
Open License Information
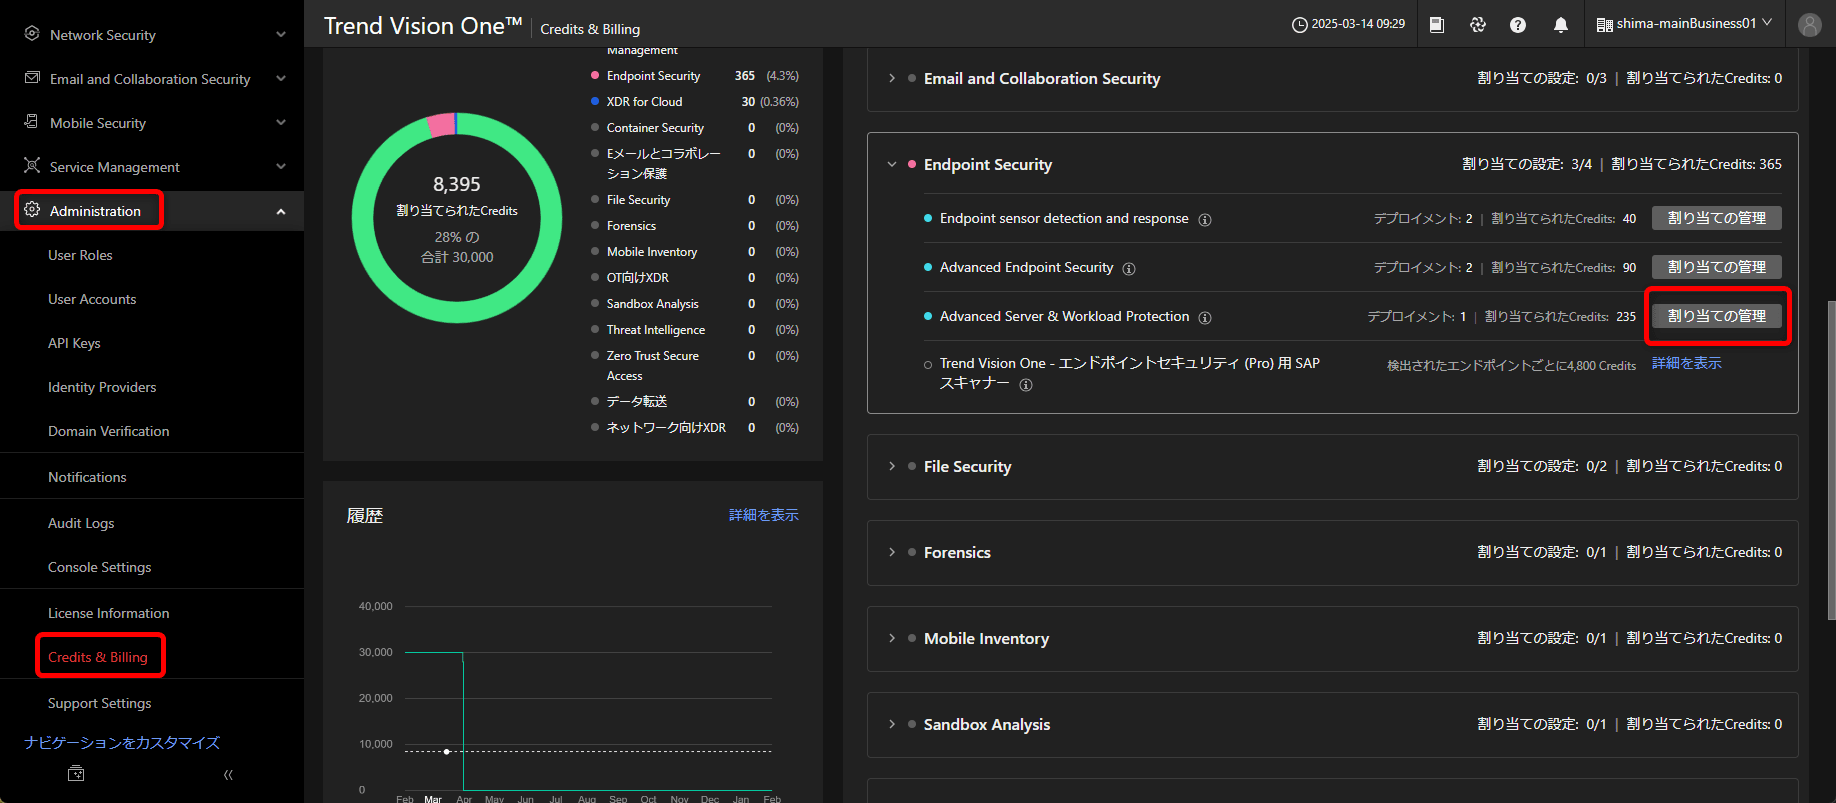(x=109, y=613)
